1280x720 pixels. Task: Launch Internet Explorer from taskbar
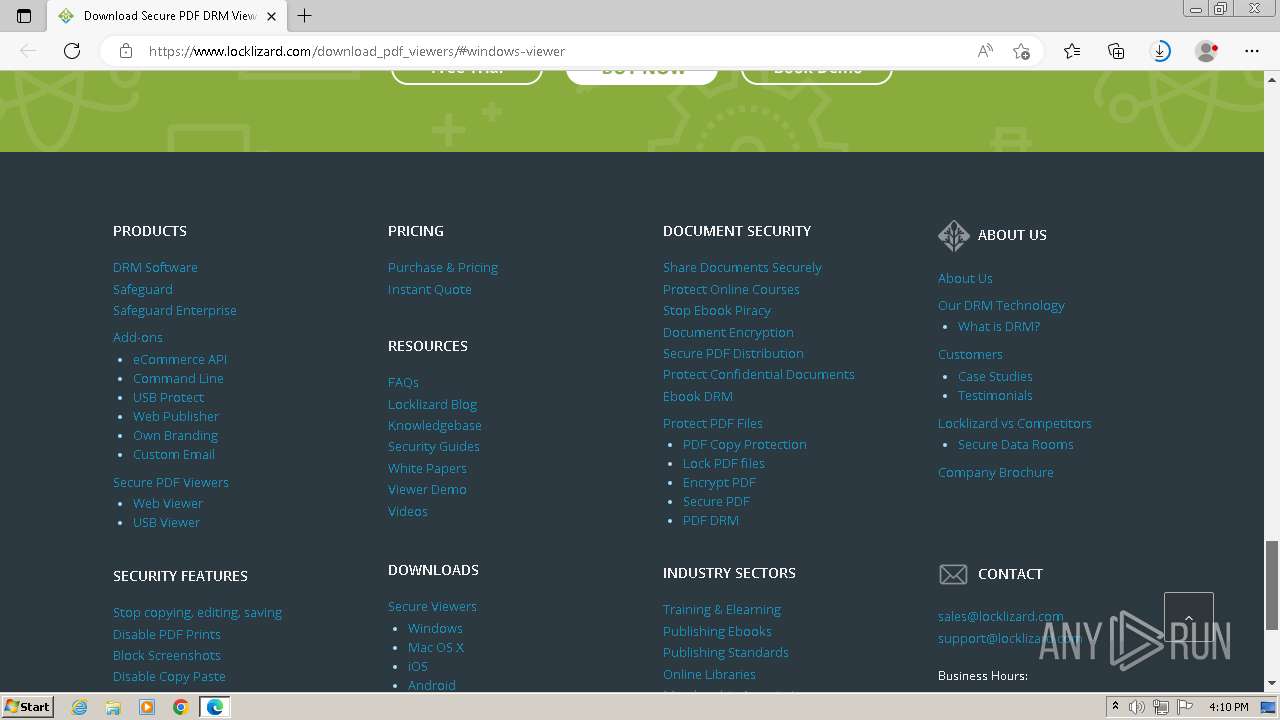[80, 707]
